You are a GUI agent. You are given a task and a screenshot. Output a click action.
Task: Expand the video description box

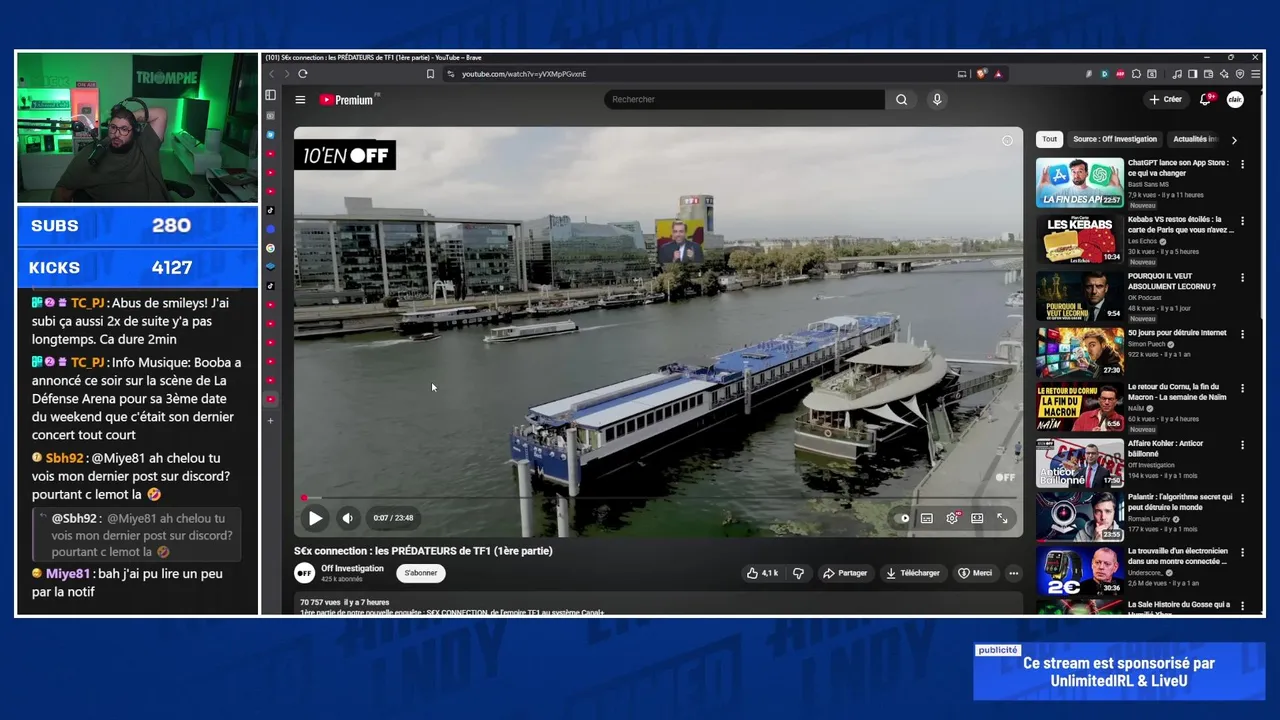(x=658, y=604)
